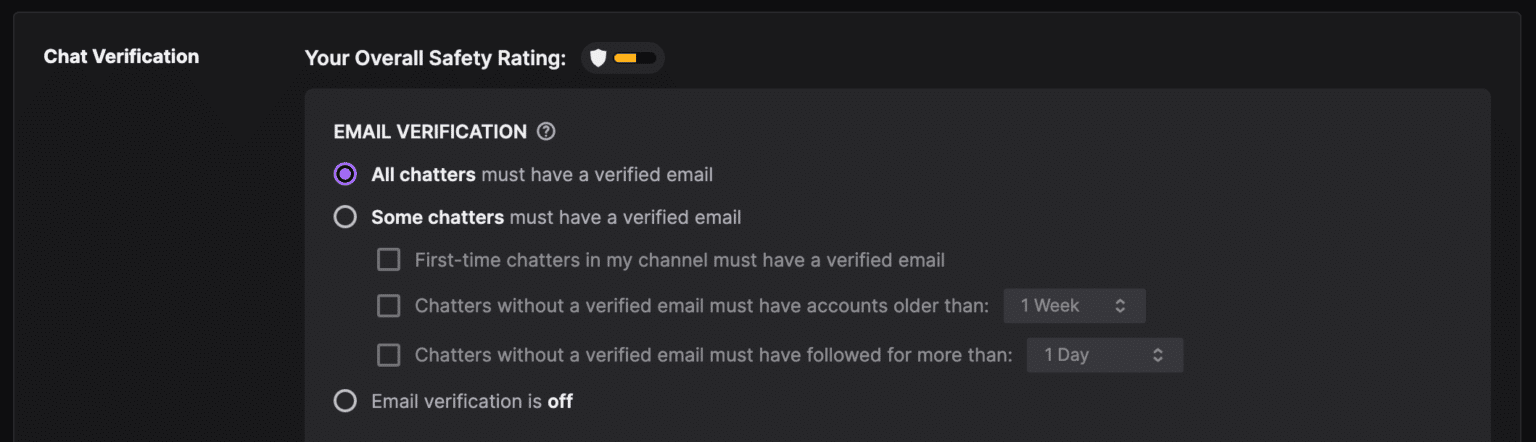Click the "EMAIL VERIFICATION" heading text
Viewport: 1536px width, 442px height.
pyautogui.click(x=430, y=131)
